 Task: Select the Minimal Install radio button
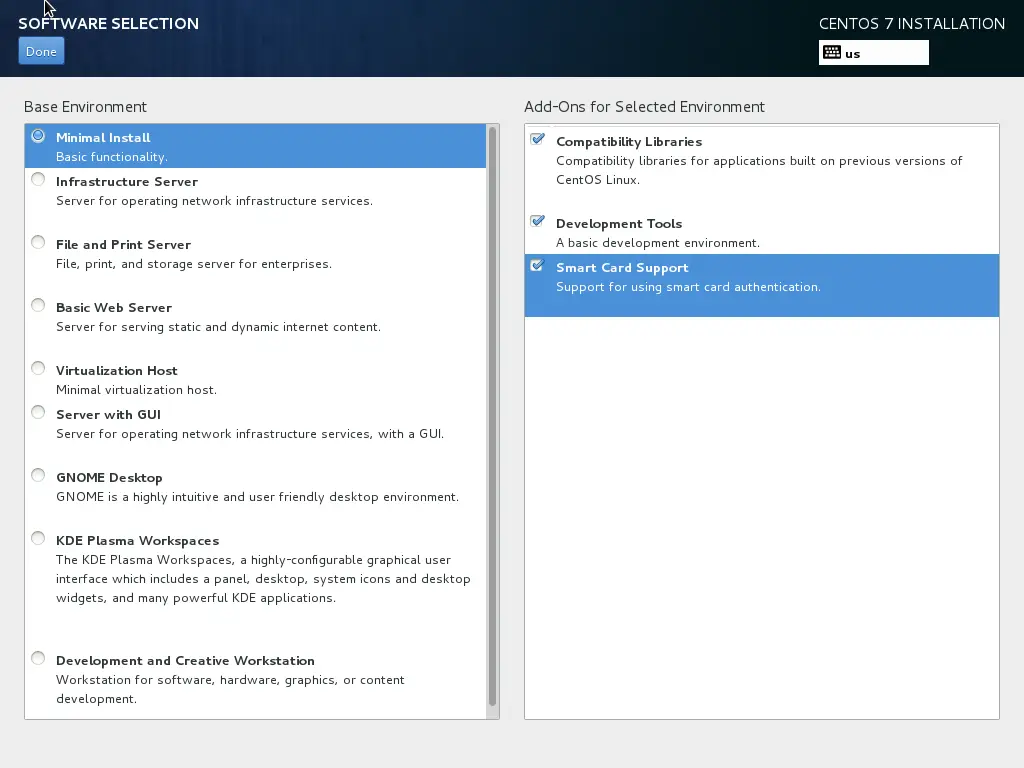click(38, 136)
